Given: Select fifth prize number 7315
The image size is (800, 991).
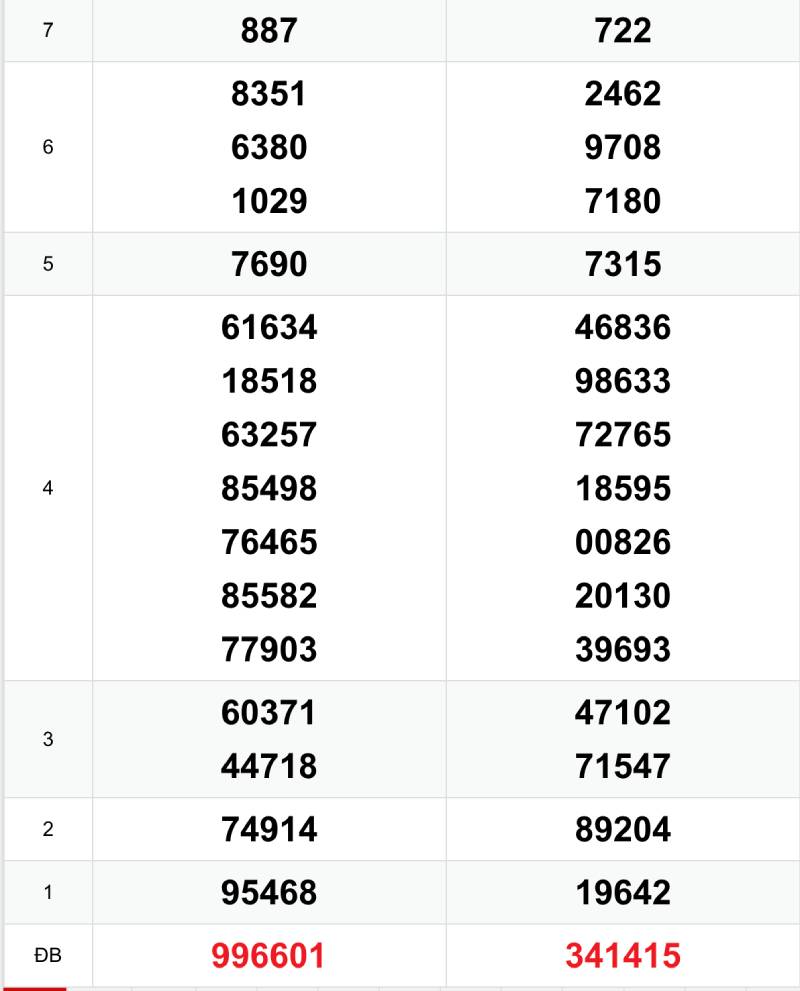Looking at the screenshot, I should [622, 264].
